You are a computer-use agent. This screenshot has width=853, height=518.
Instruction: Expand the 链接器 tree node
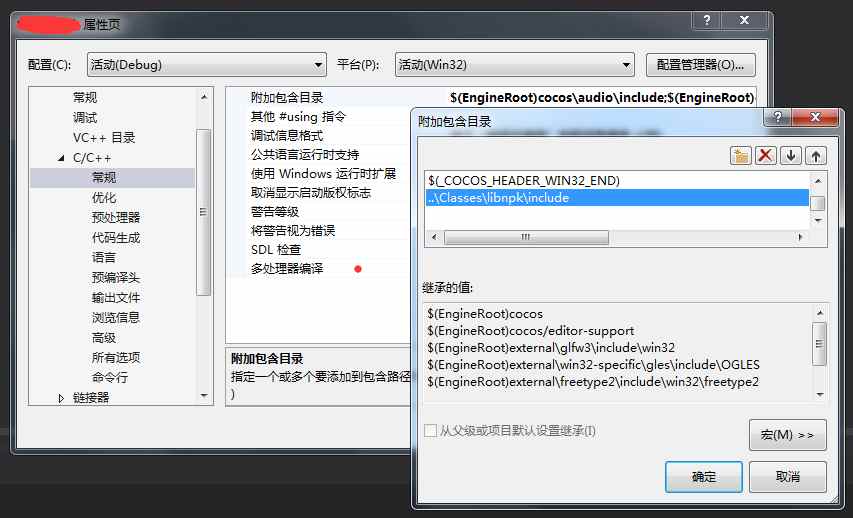(61, 398)
